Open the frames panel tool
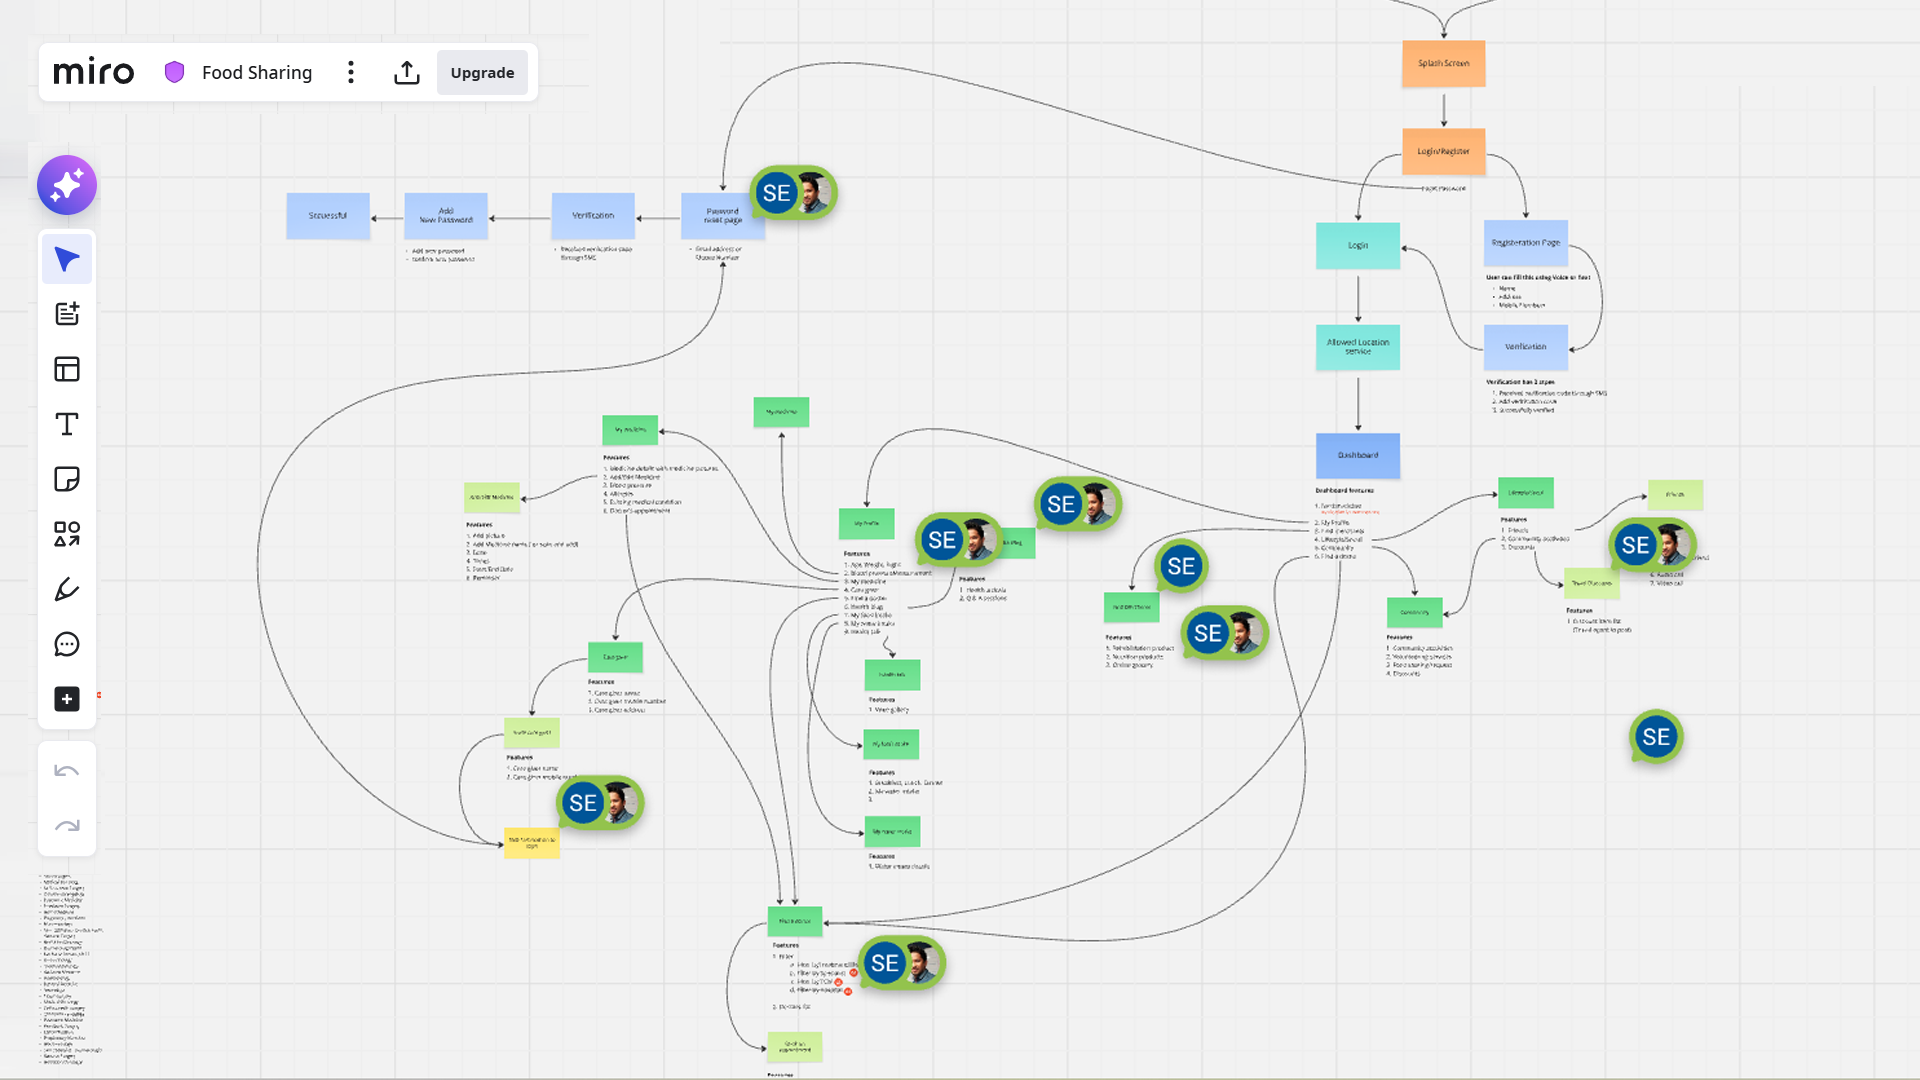Screen dimensions: 1920x1080 pyautogui.click(x=67, y=370)
